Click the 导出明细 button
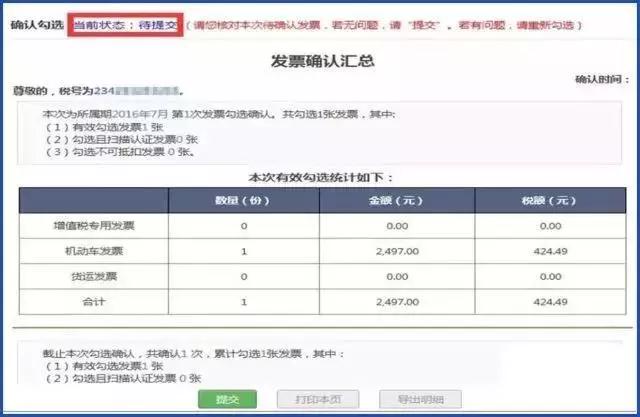This screenshot has height=417, width=640. [420, 399]
